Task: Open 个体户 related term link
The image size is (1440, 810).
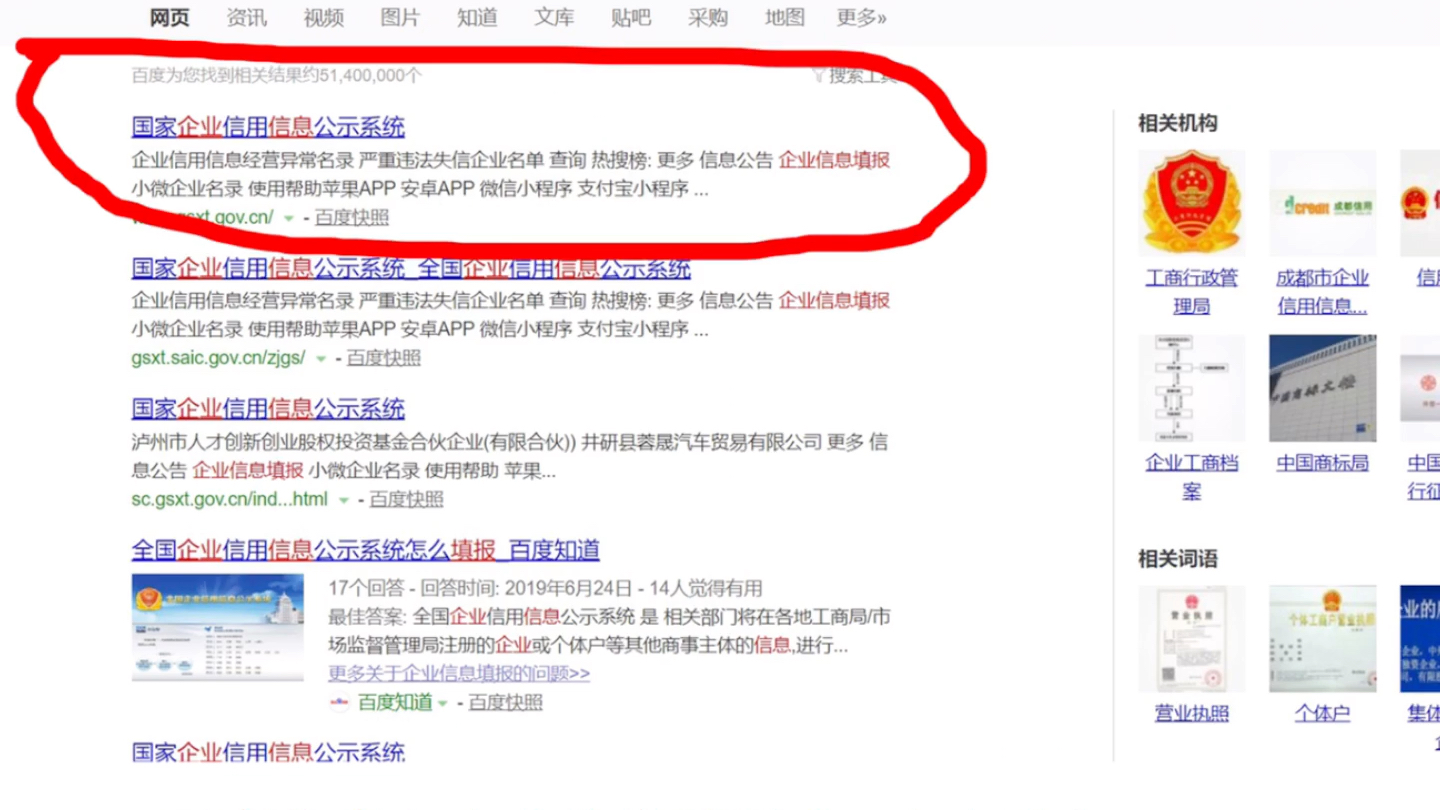Action: [x=1323, y=713]
